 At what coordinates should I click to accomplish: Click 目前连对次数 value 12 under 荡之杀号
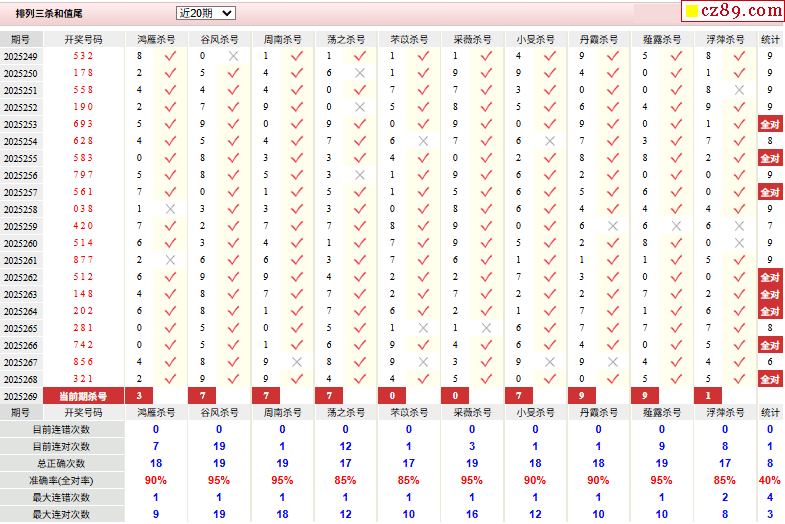[x=345, y=446]
